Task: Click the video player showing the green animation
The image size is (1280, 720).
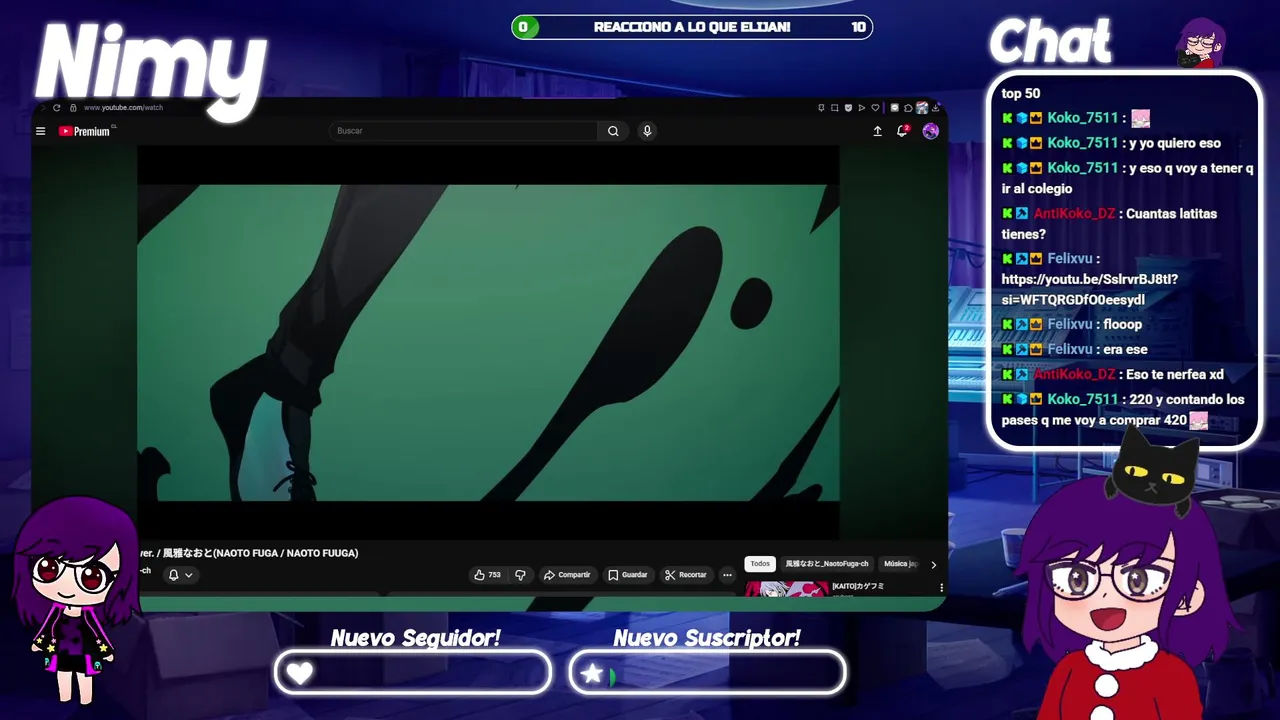Action: pyautogui.click(x=488, y=342)
